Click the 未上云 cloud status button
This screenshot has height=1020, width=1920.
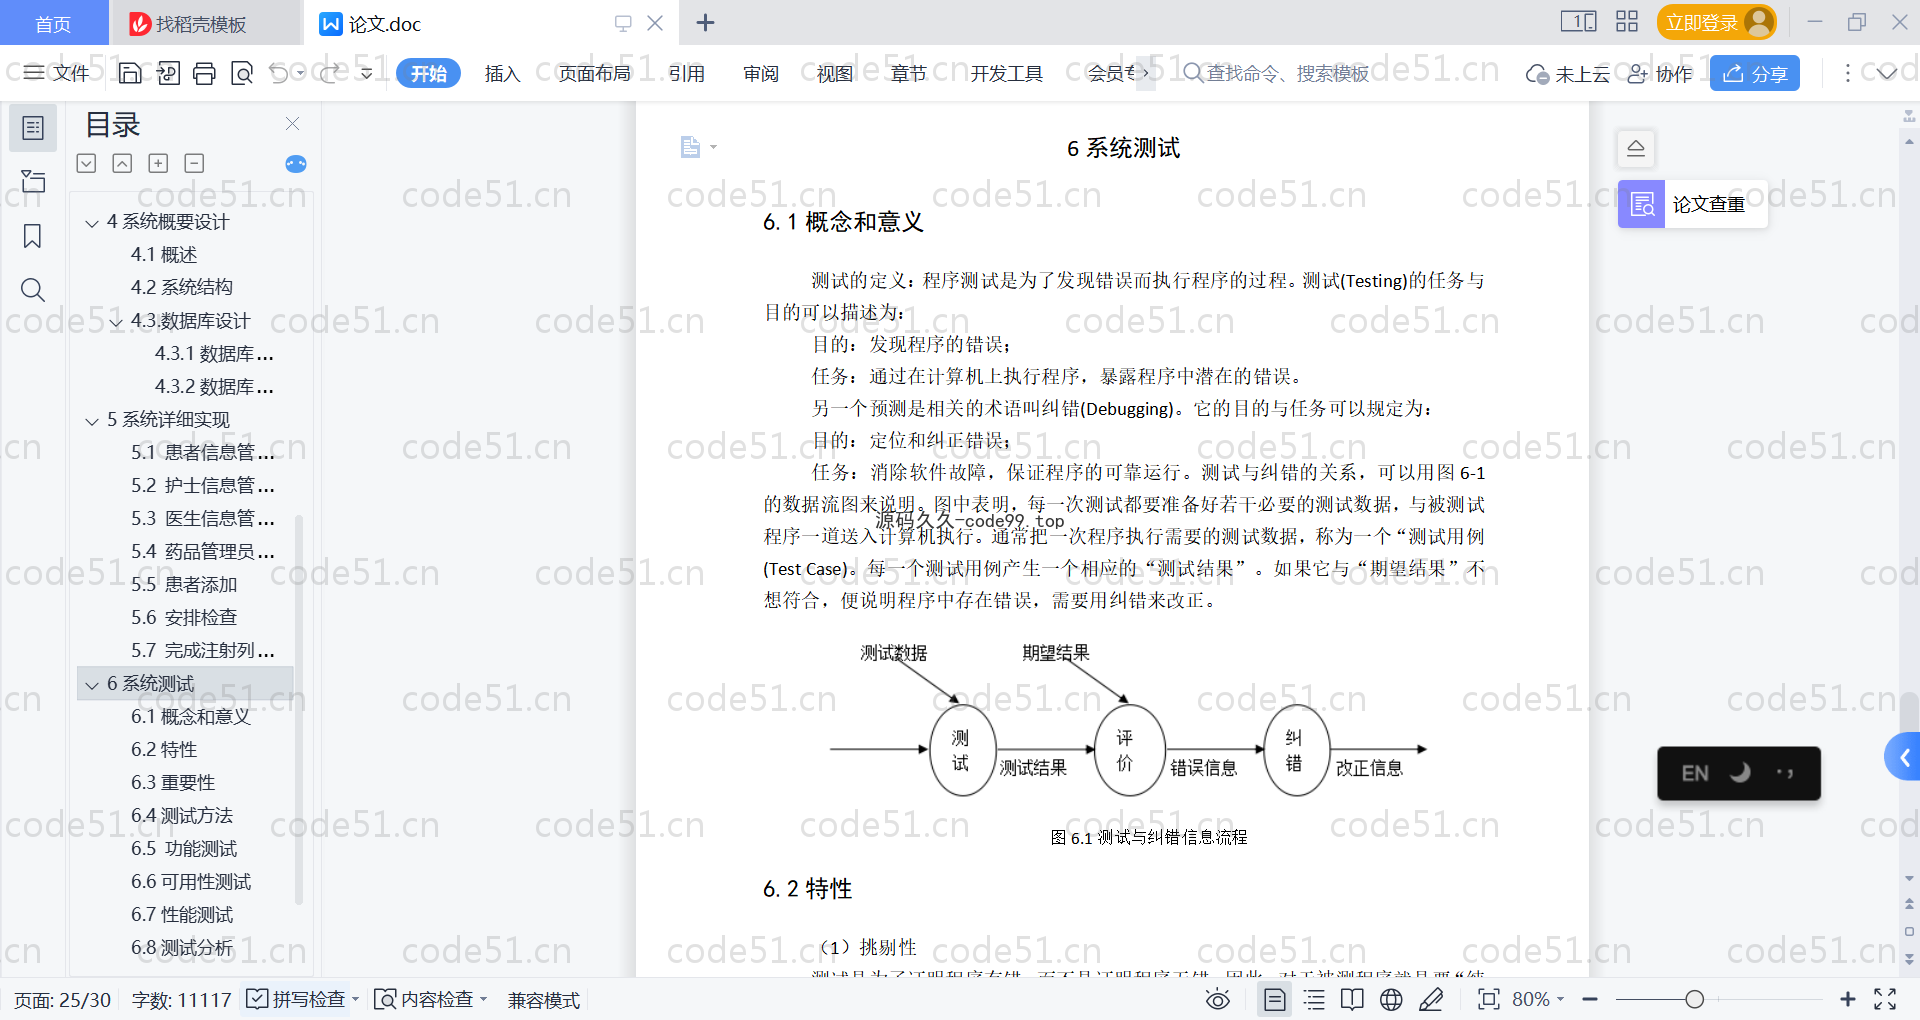point(1567,73)
